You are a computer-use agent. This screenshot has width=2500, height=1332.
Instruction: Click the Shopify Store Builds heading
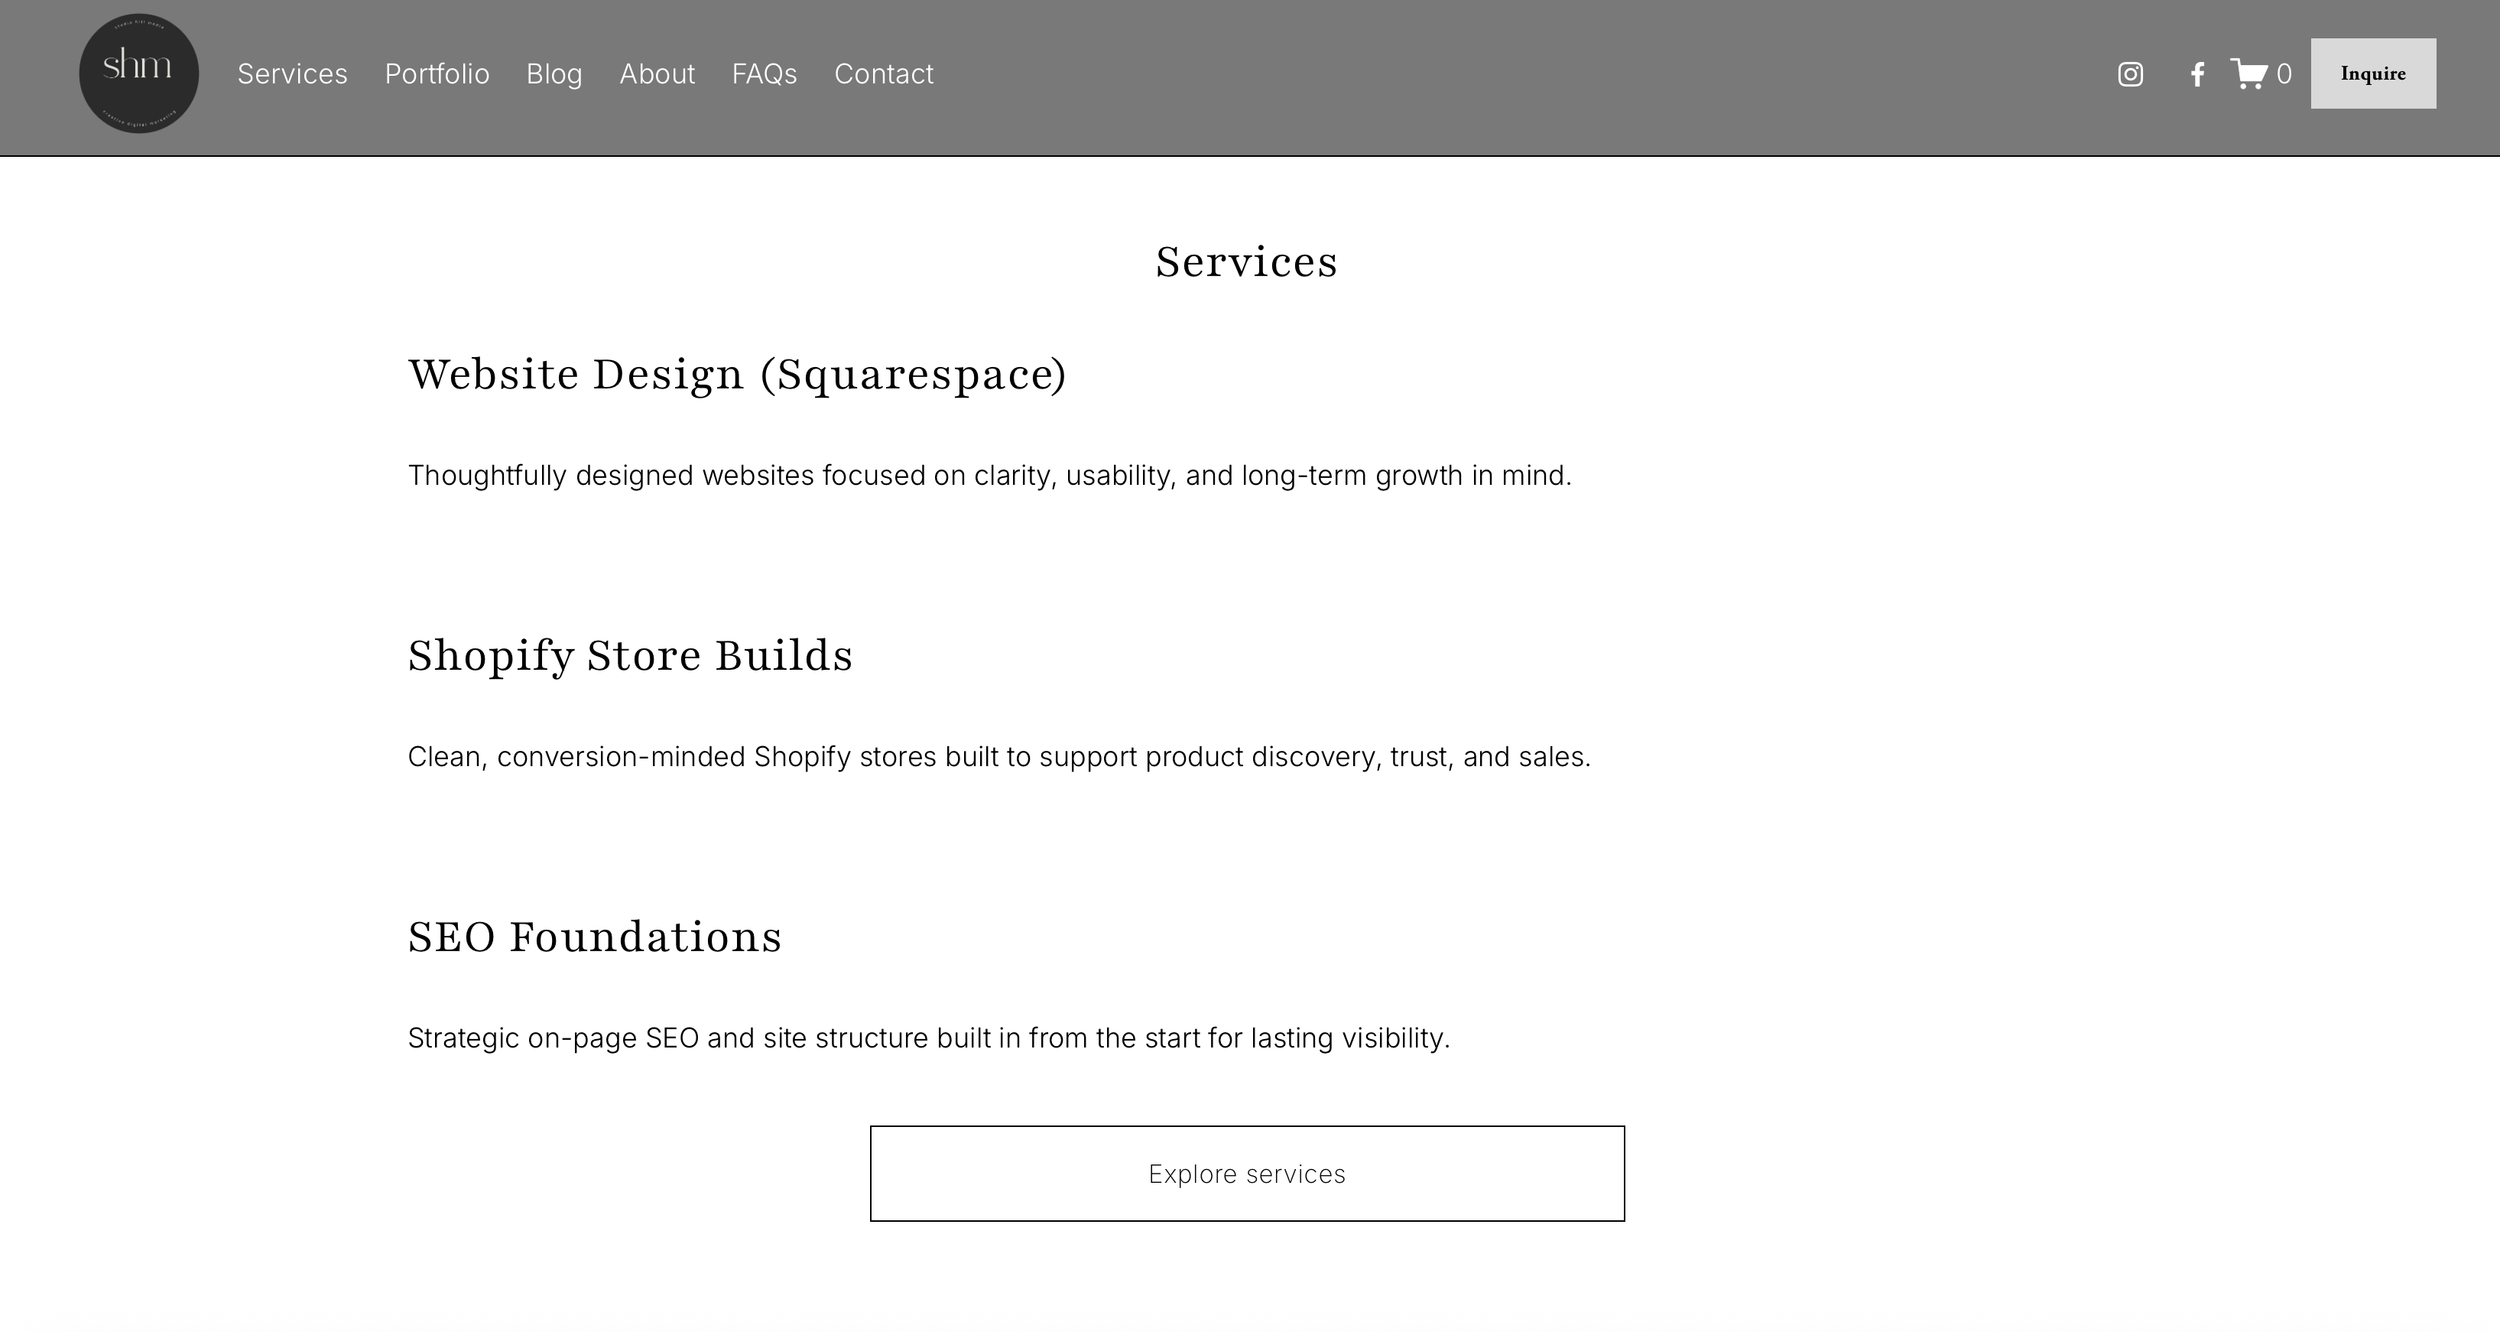pyautogui.click(x=630, y=656)
